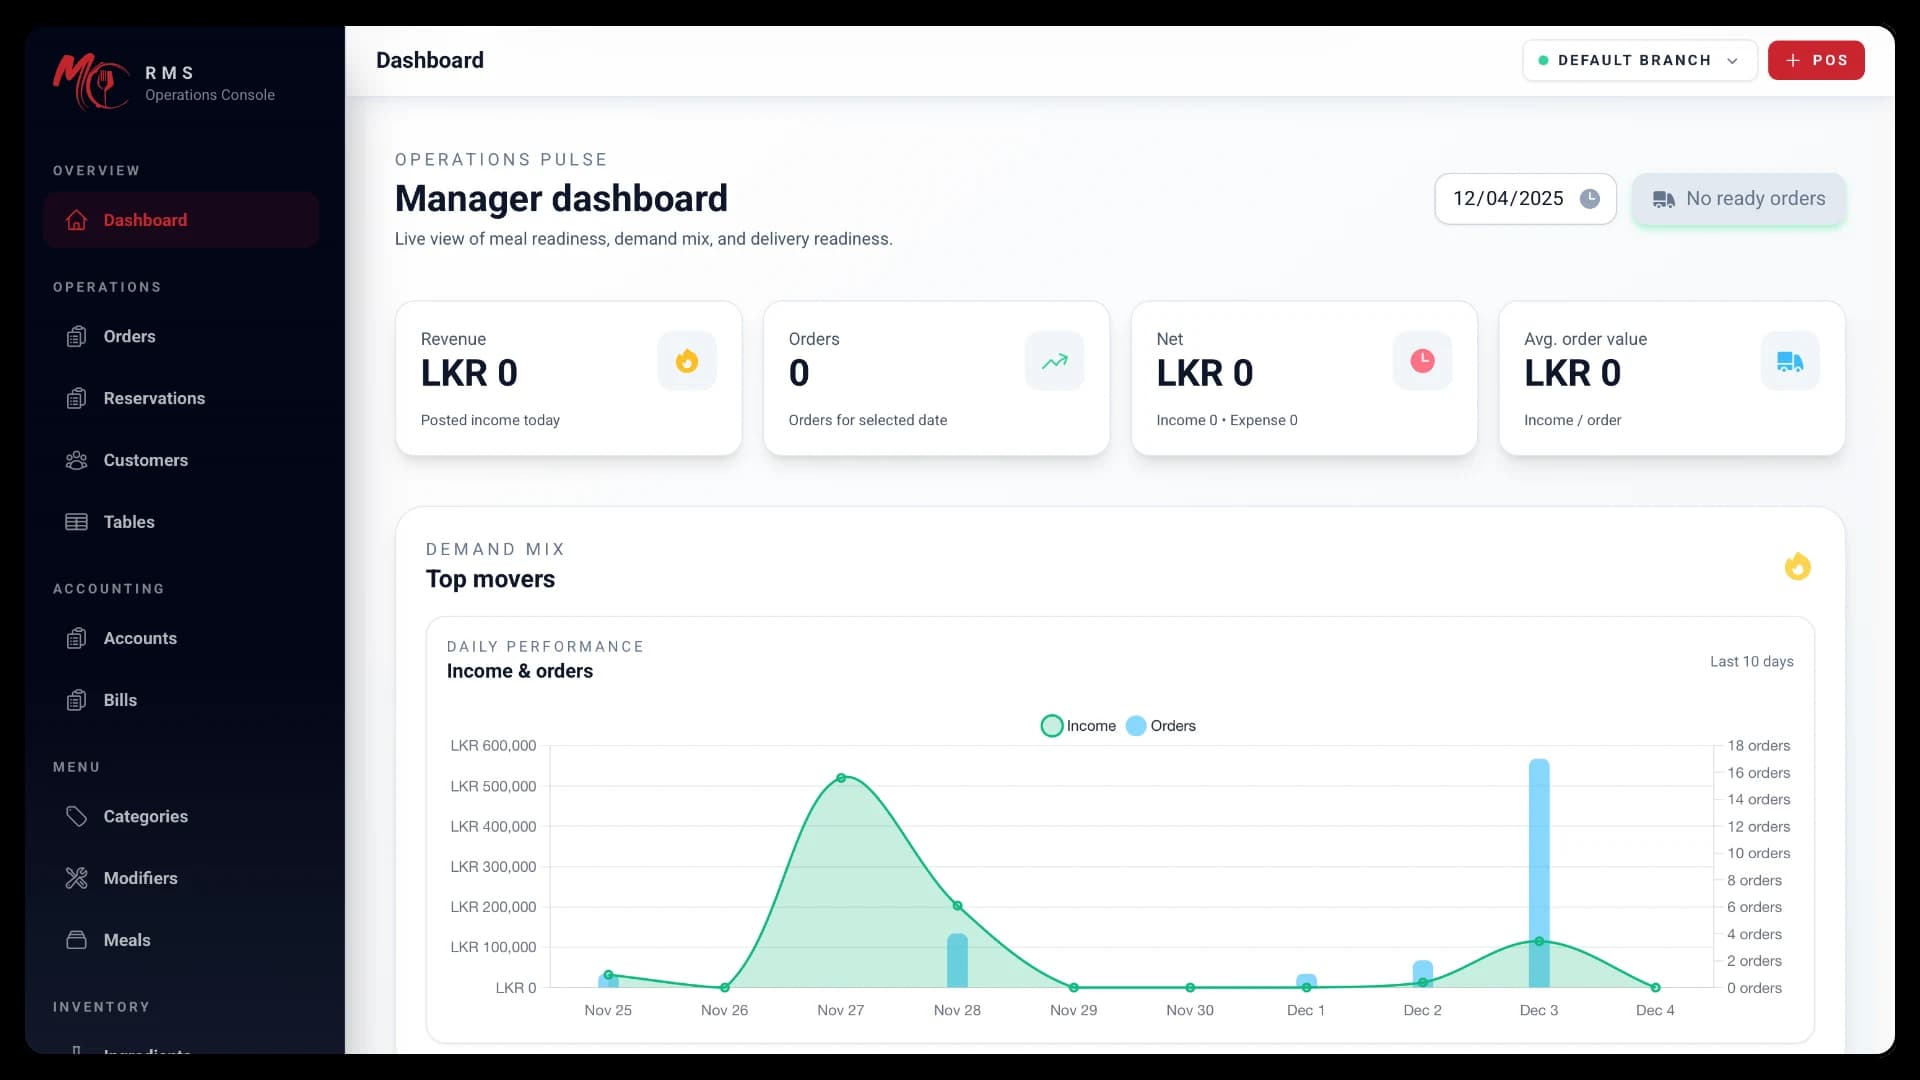Toggle the Income series in chart legend
1920x1080 pixels.
coord(1078,726)
